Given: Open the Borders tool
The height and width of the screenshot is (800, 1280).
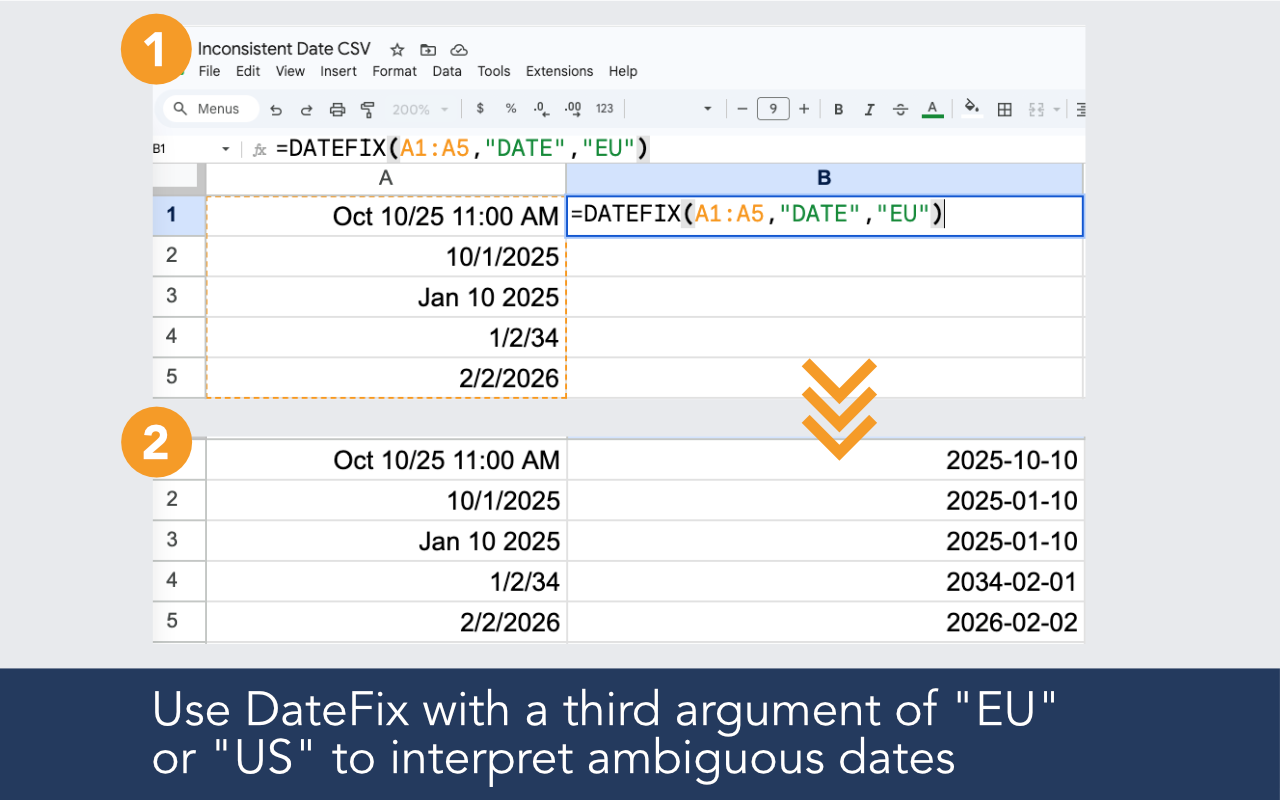Looking at the screenshot, I should coord(1004,108).
